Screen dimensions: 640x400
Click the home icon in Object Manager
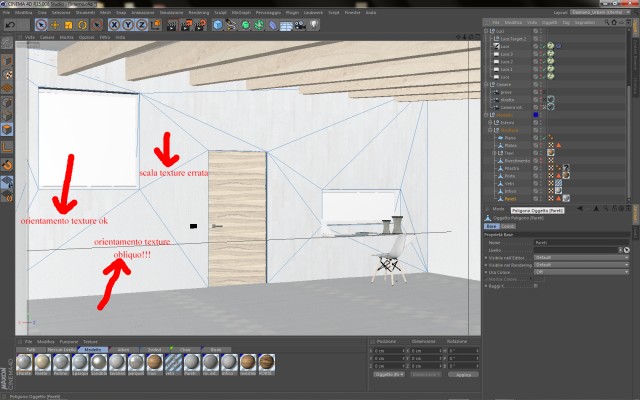click(614, 22)
